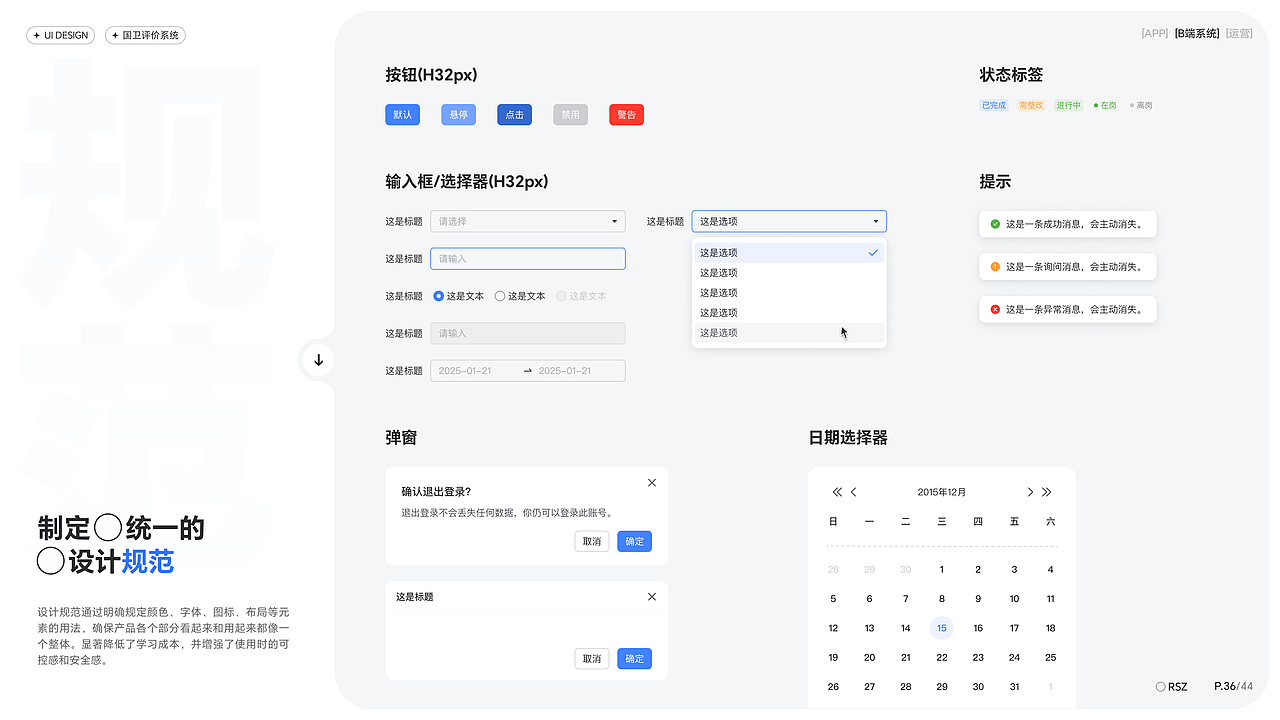Click caret arrow of open 这是选项 select
This screenshot has width=1280, height=720.
876,221
